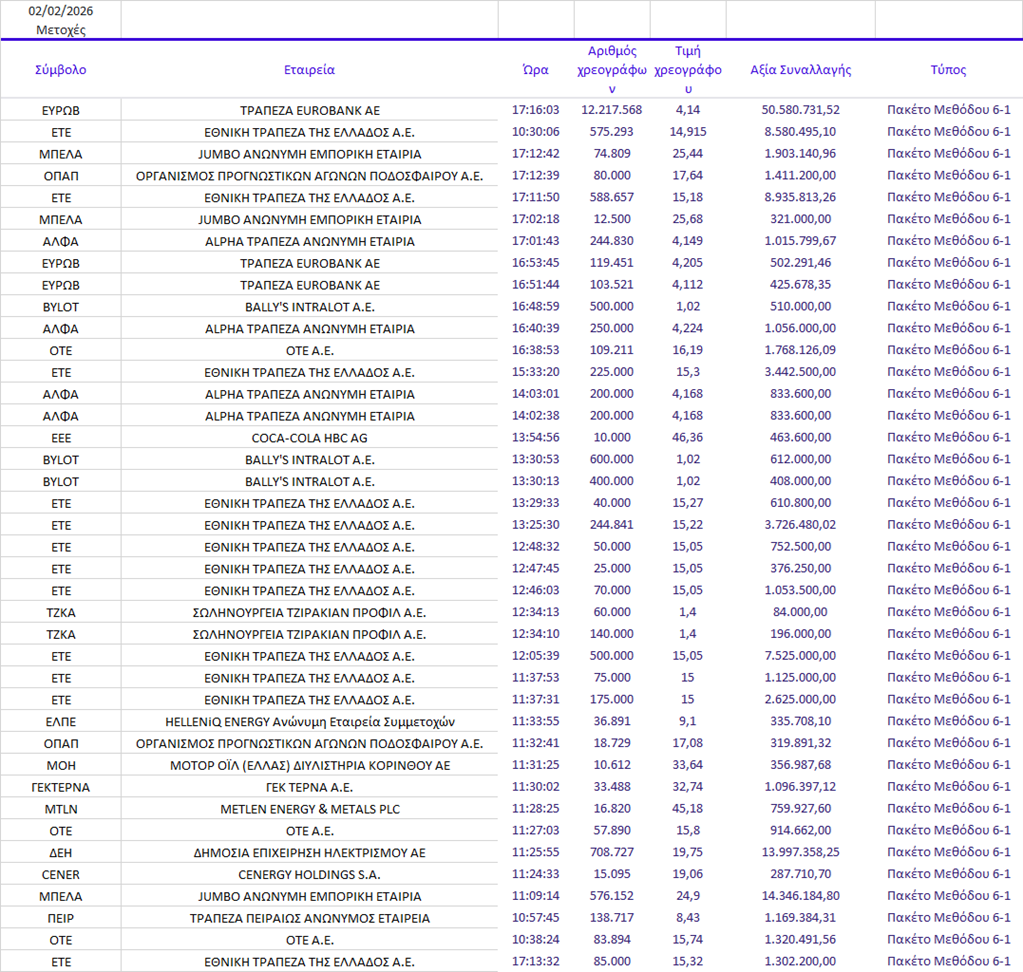Select the value cell 612.000,00

coord(801,459)
